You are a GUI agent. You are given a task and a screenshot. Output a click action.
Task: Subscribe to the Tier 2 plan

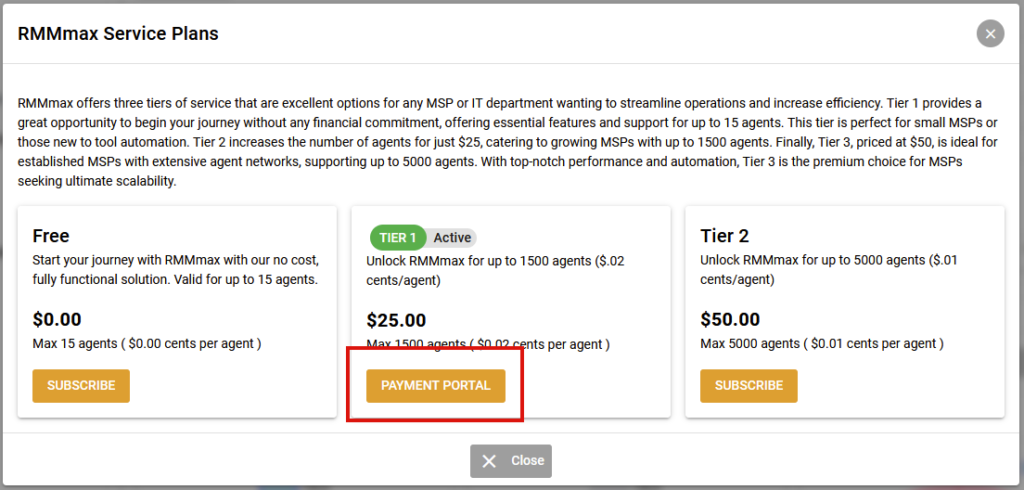click(748, 386)
